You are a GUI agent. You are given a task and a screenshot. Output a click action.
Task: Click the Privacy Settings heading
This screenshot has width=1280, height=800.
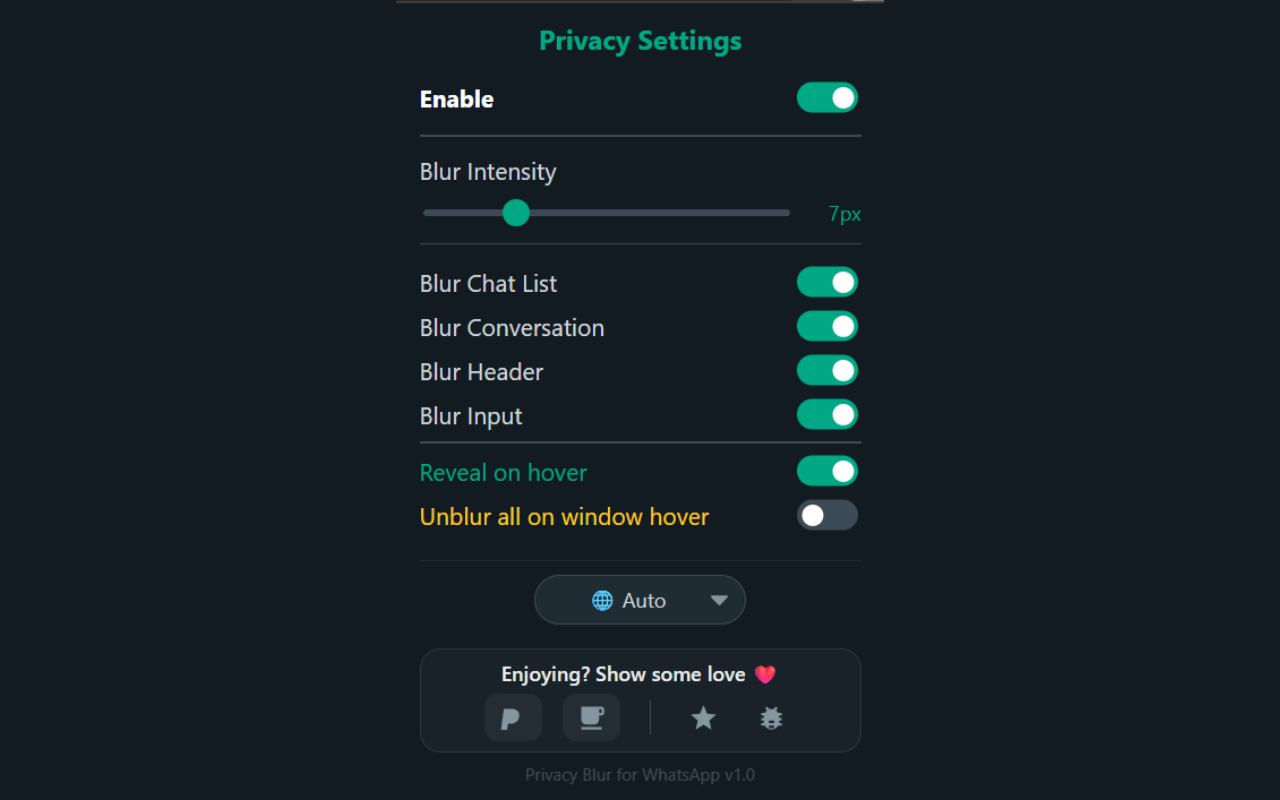tap(640, 41)
